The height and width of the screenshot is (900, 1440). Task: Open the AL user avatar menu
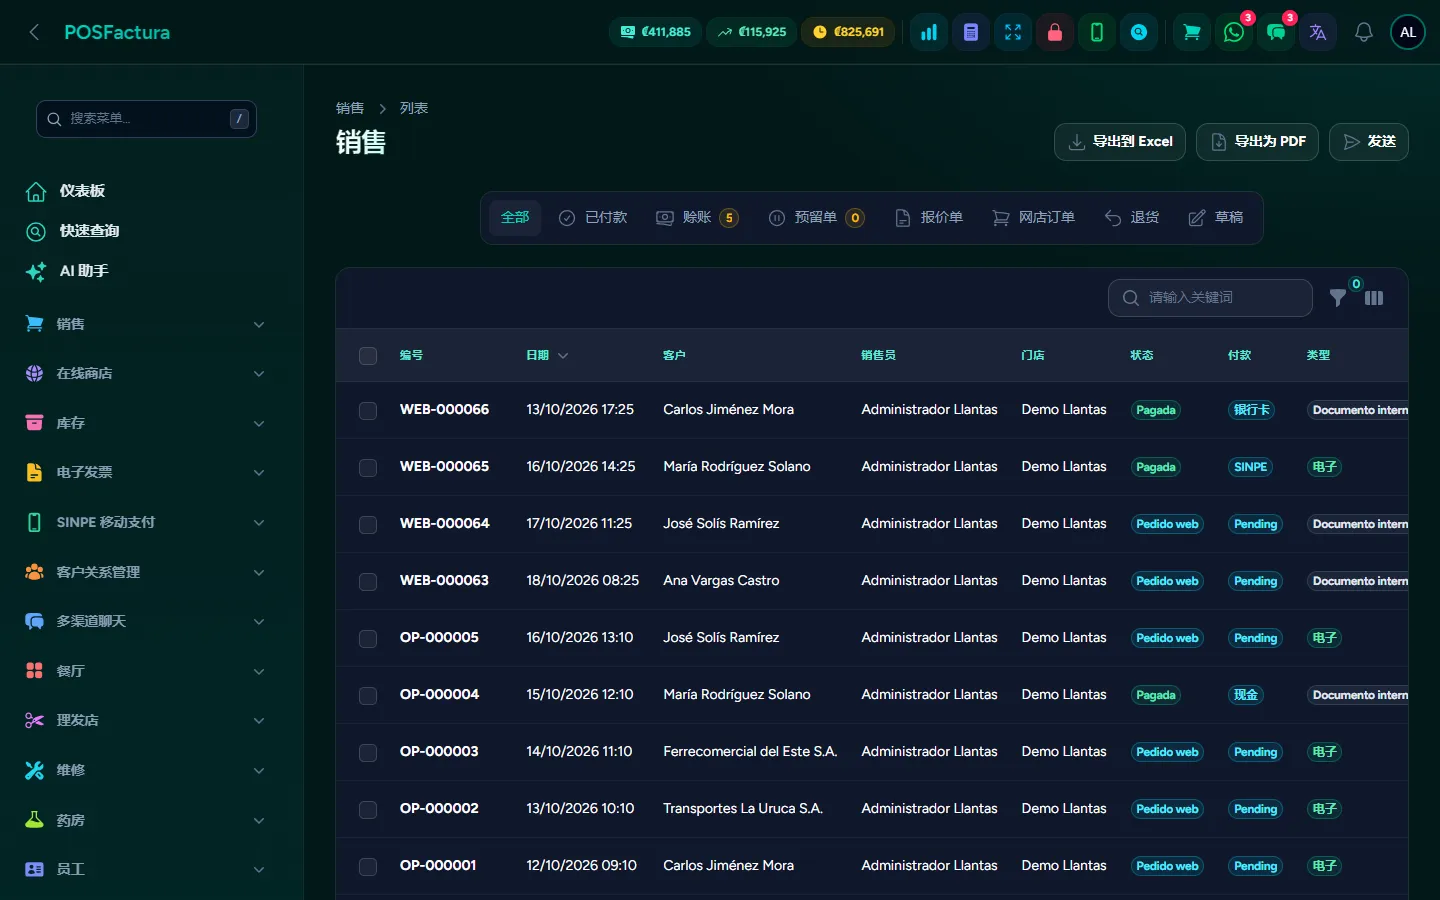[1408, 32]
